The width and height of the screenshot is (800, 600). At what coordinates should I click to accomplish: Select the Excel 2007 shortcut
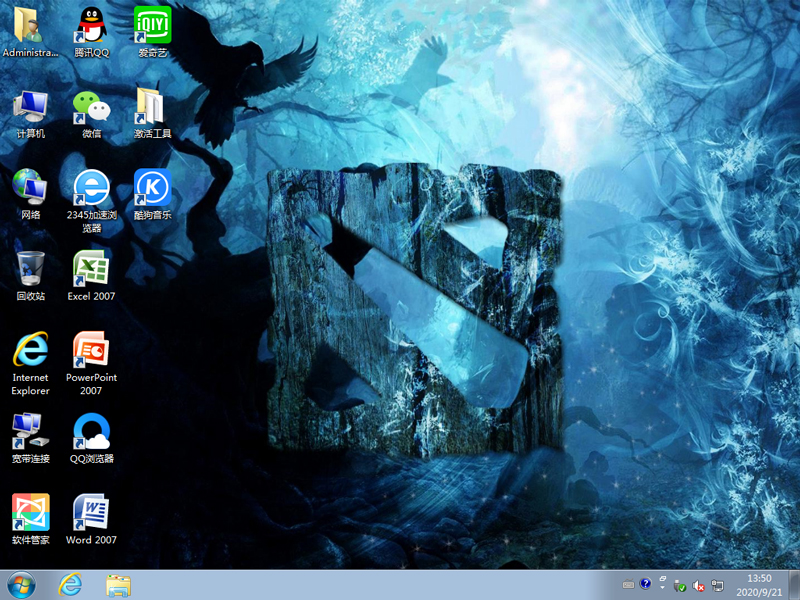tap(91, 276)
